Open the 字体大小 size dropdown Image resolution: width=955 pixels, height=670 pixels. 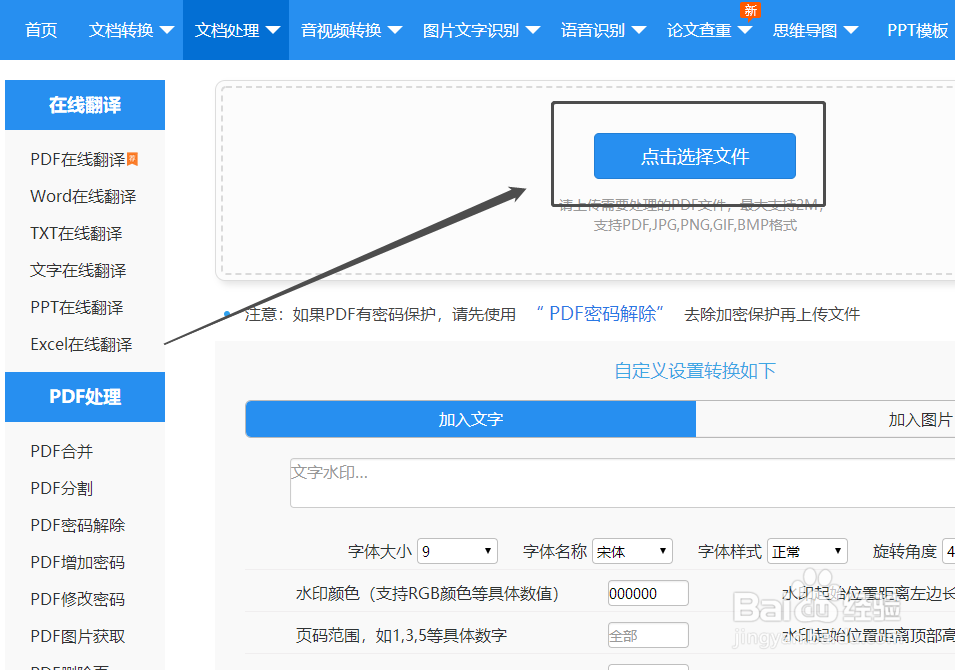457,550
